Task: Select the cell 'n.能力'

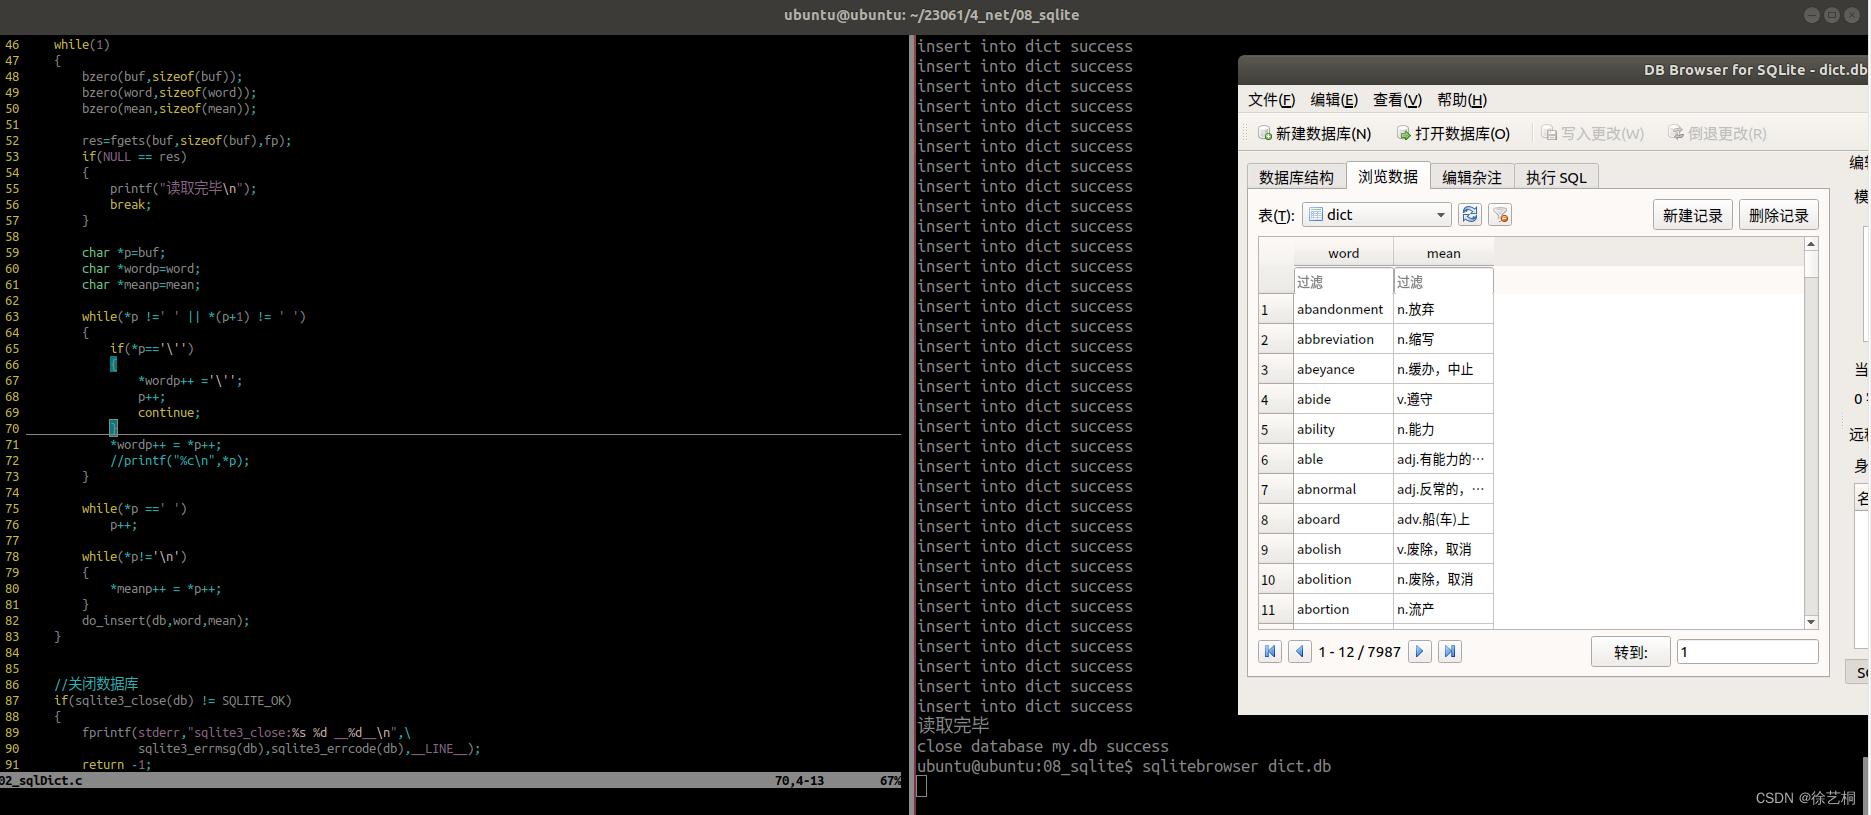Action: [1443, 430]
